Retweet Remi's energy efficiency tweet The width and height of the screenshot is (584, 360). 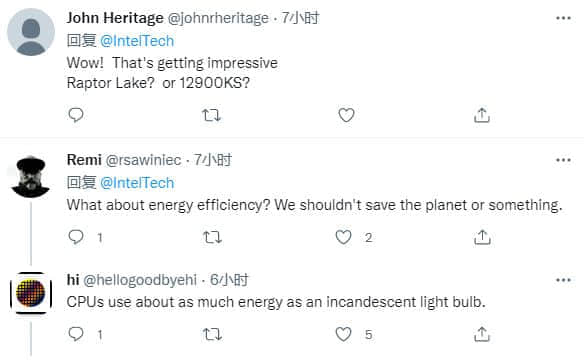tap(212, 237)
